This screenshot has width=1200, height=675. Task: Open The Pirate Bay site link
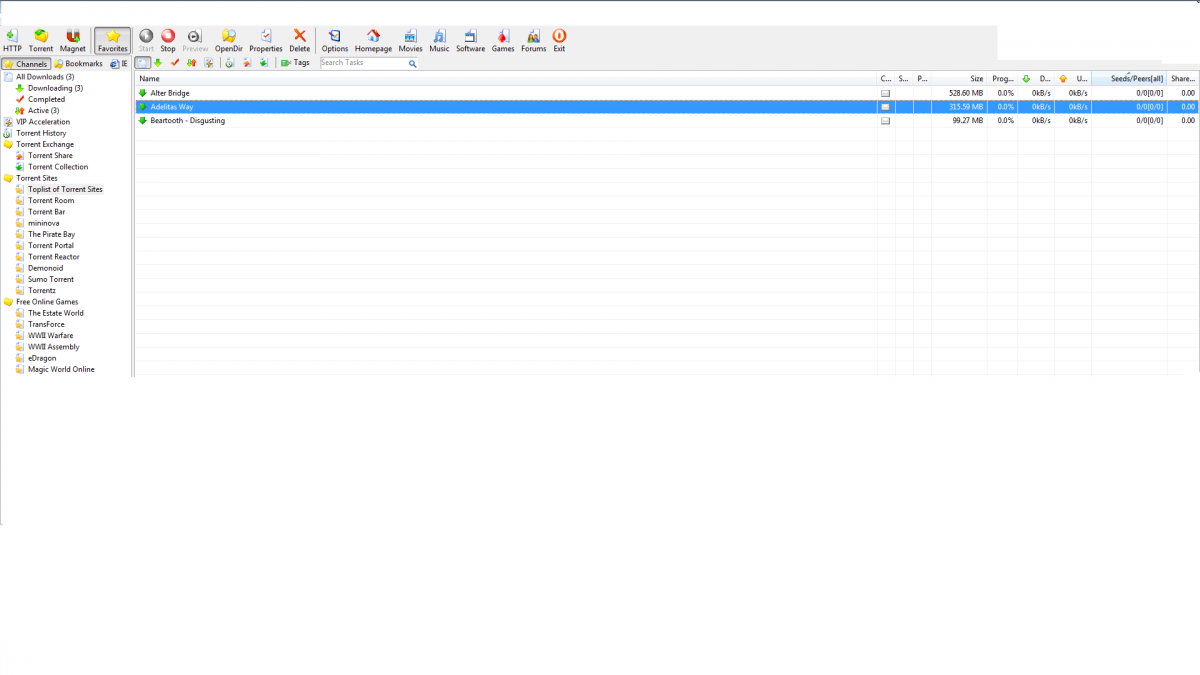coord(51,234)
